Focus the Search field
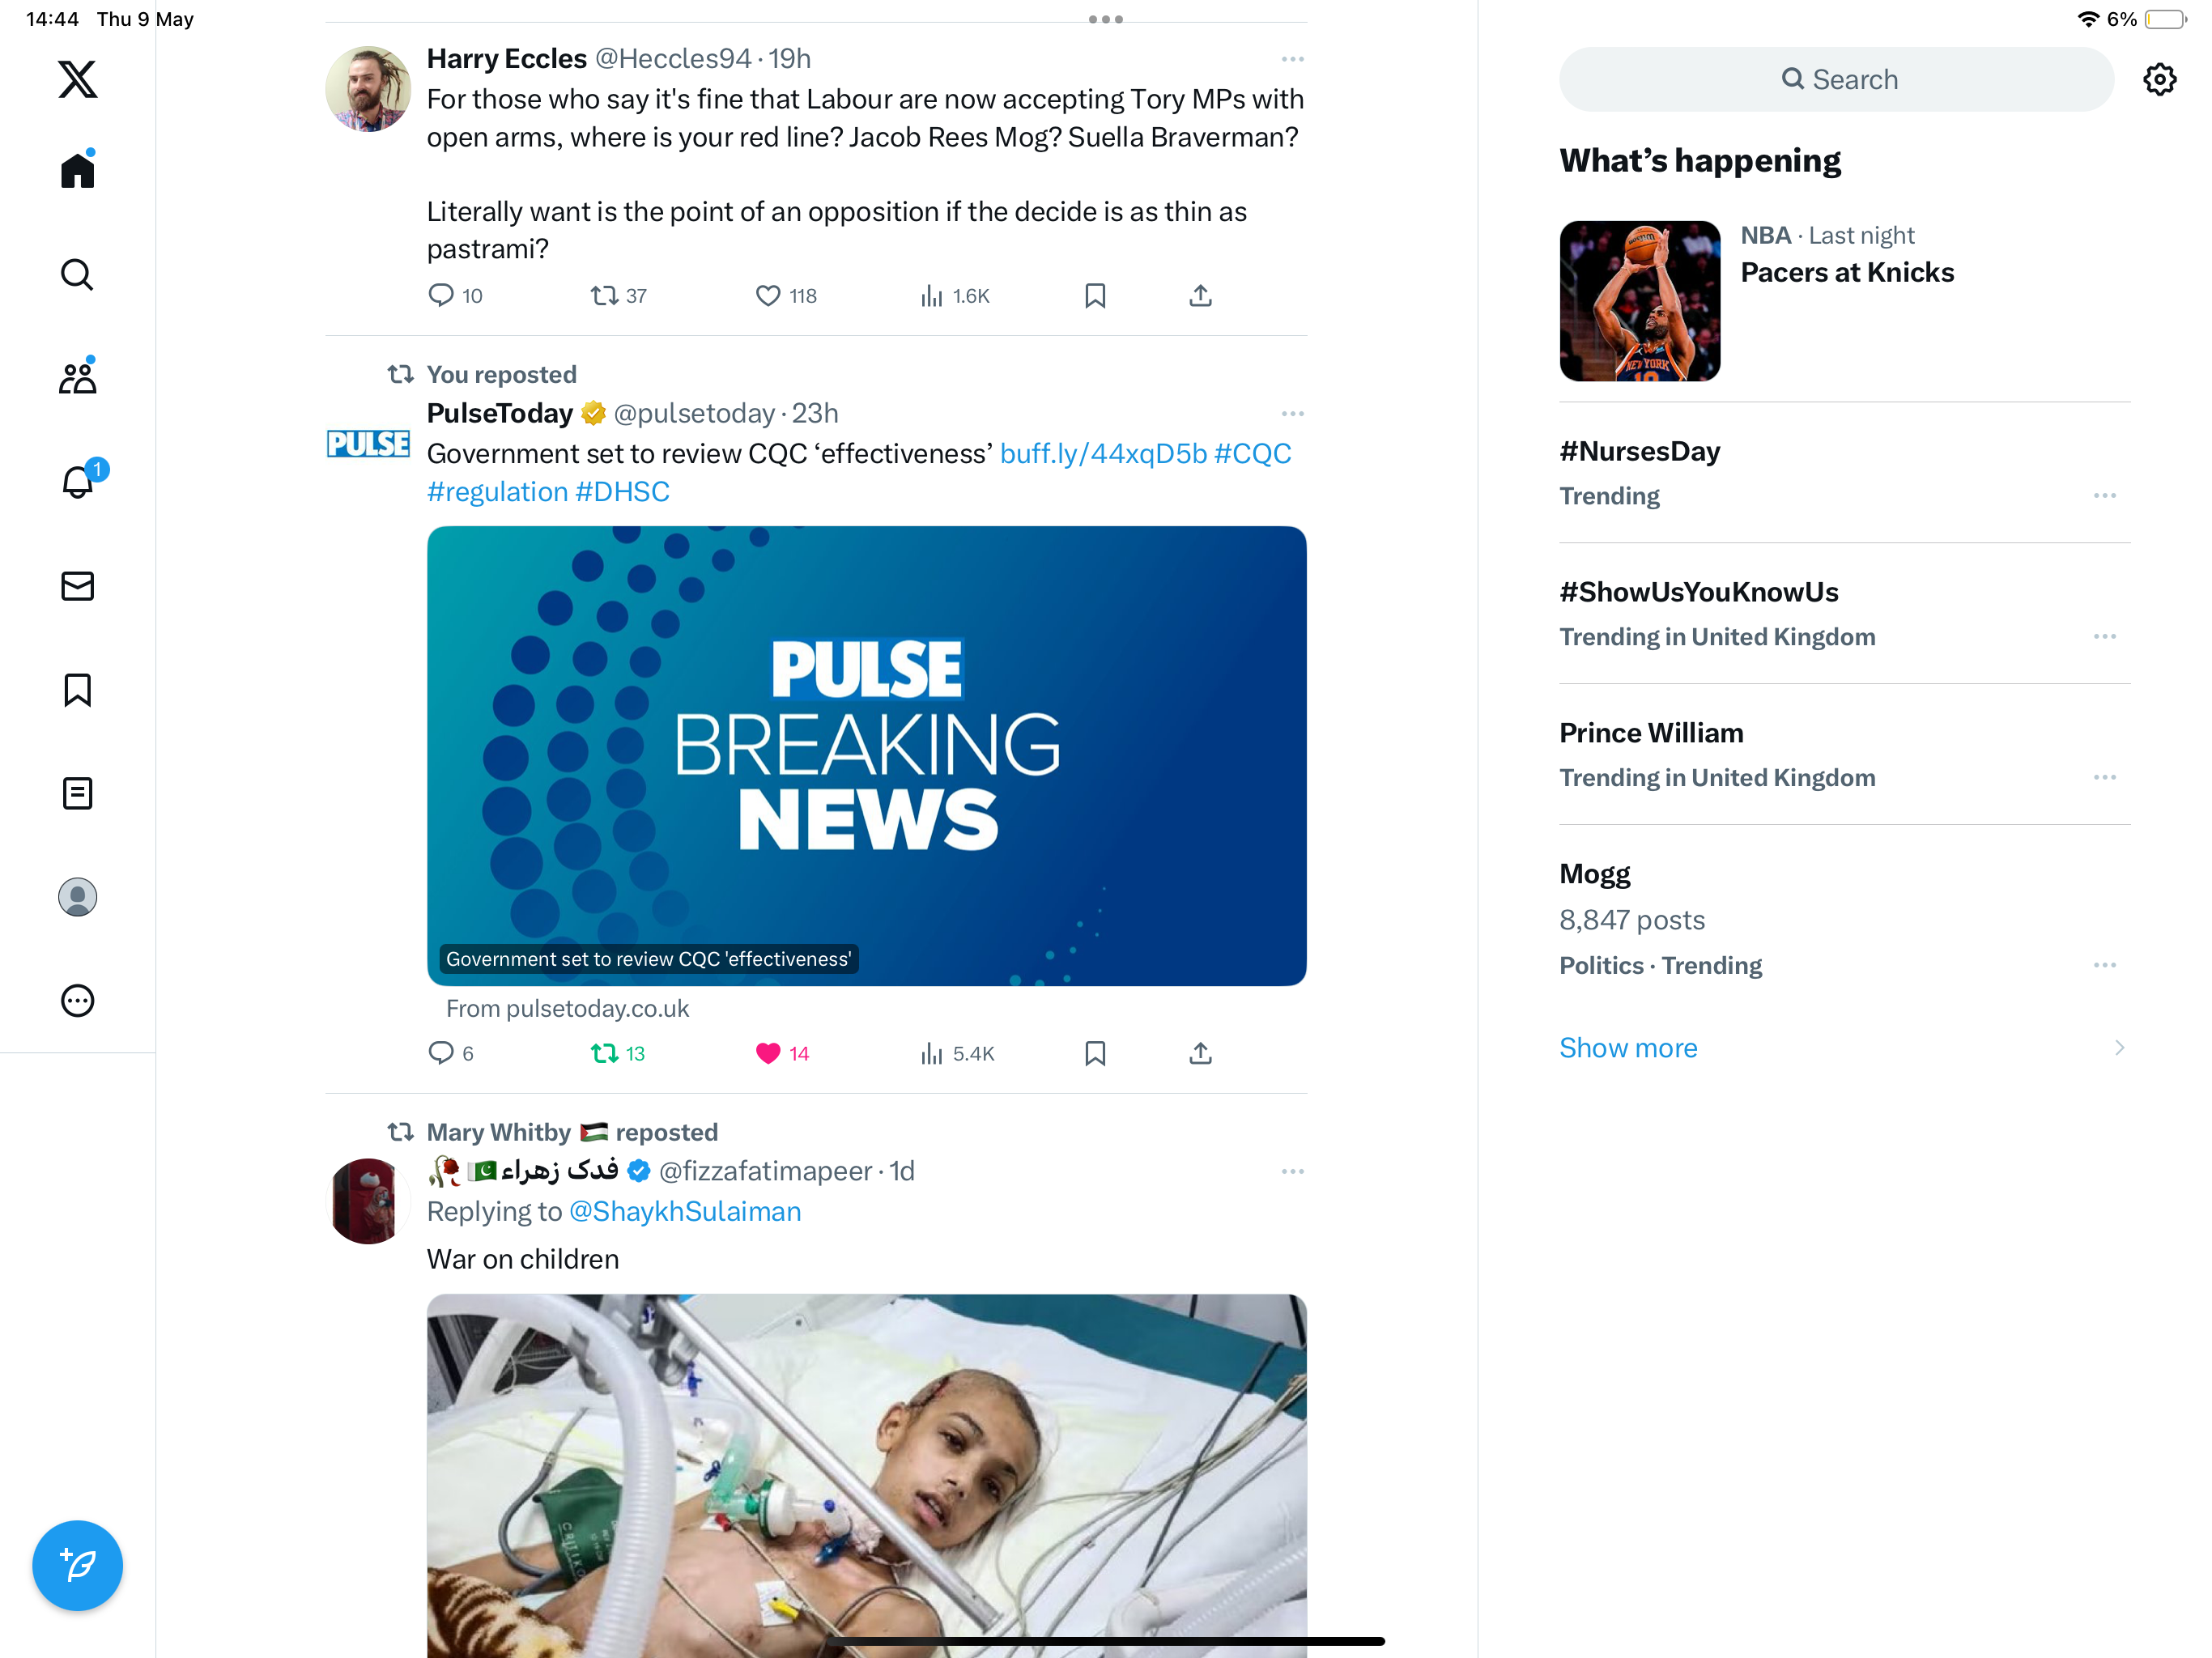Viewport: 2212px width, 1658px height. [1836, 79]
